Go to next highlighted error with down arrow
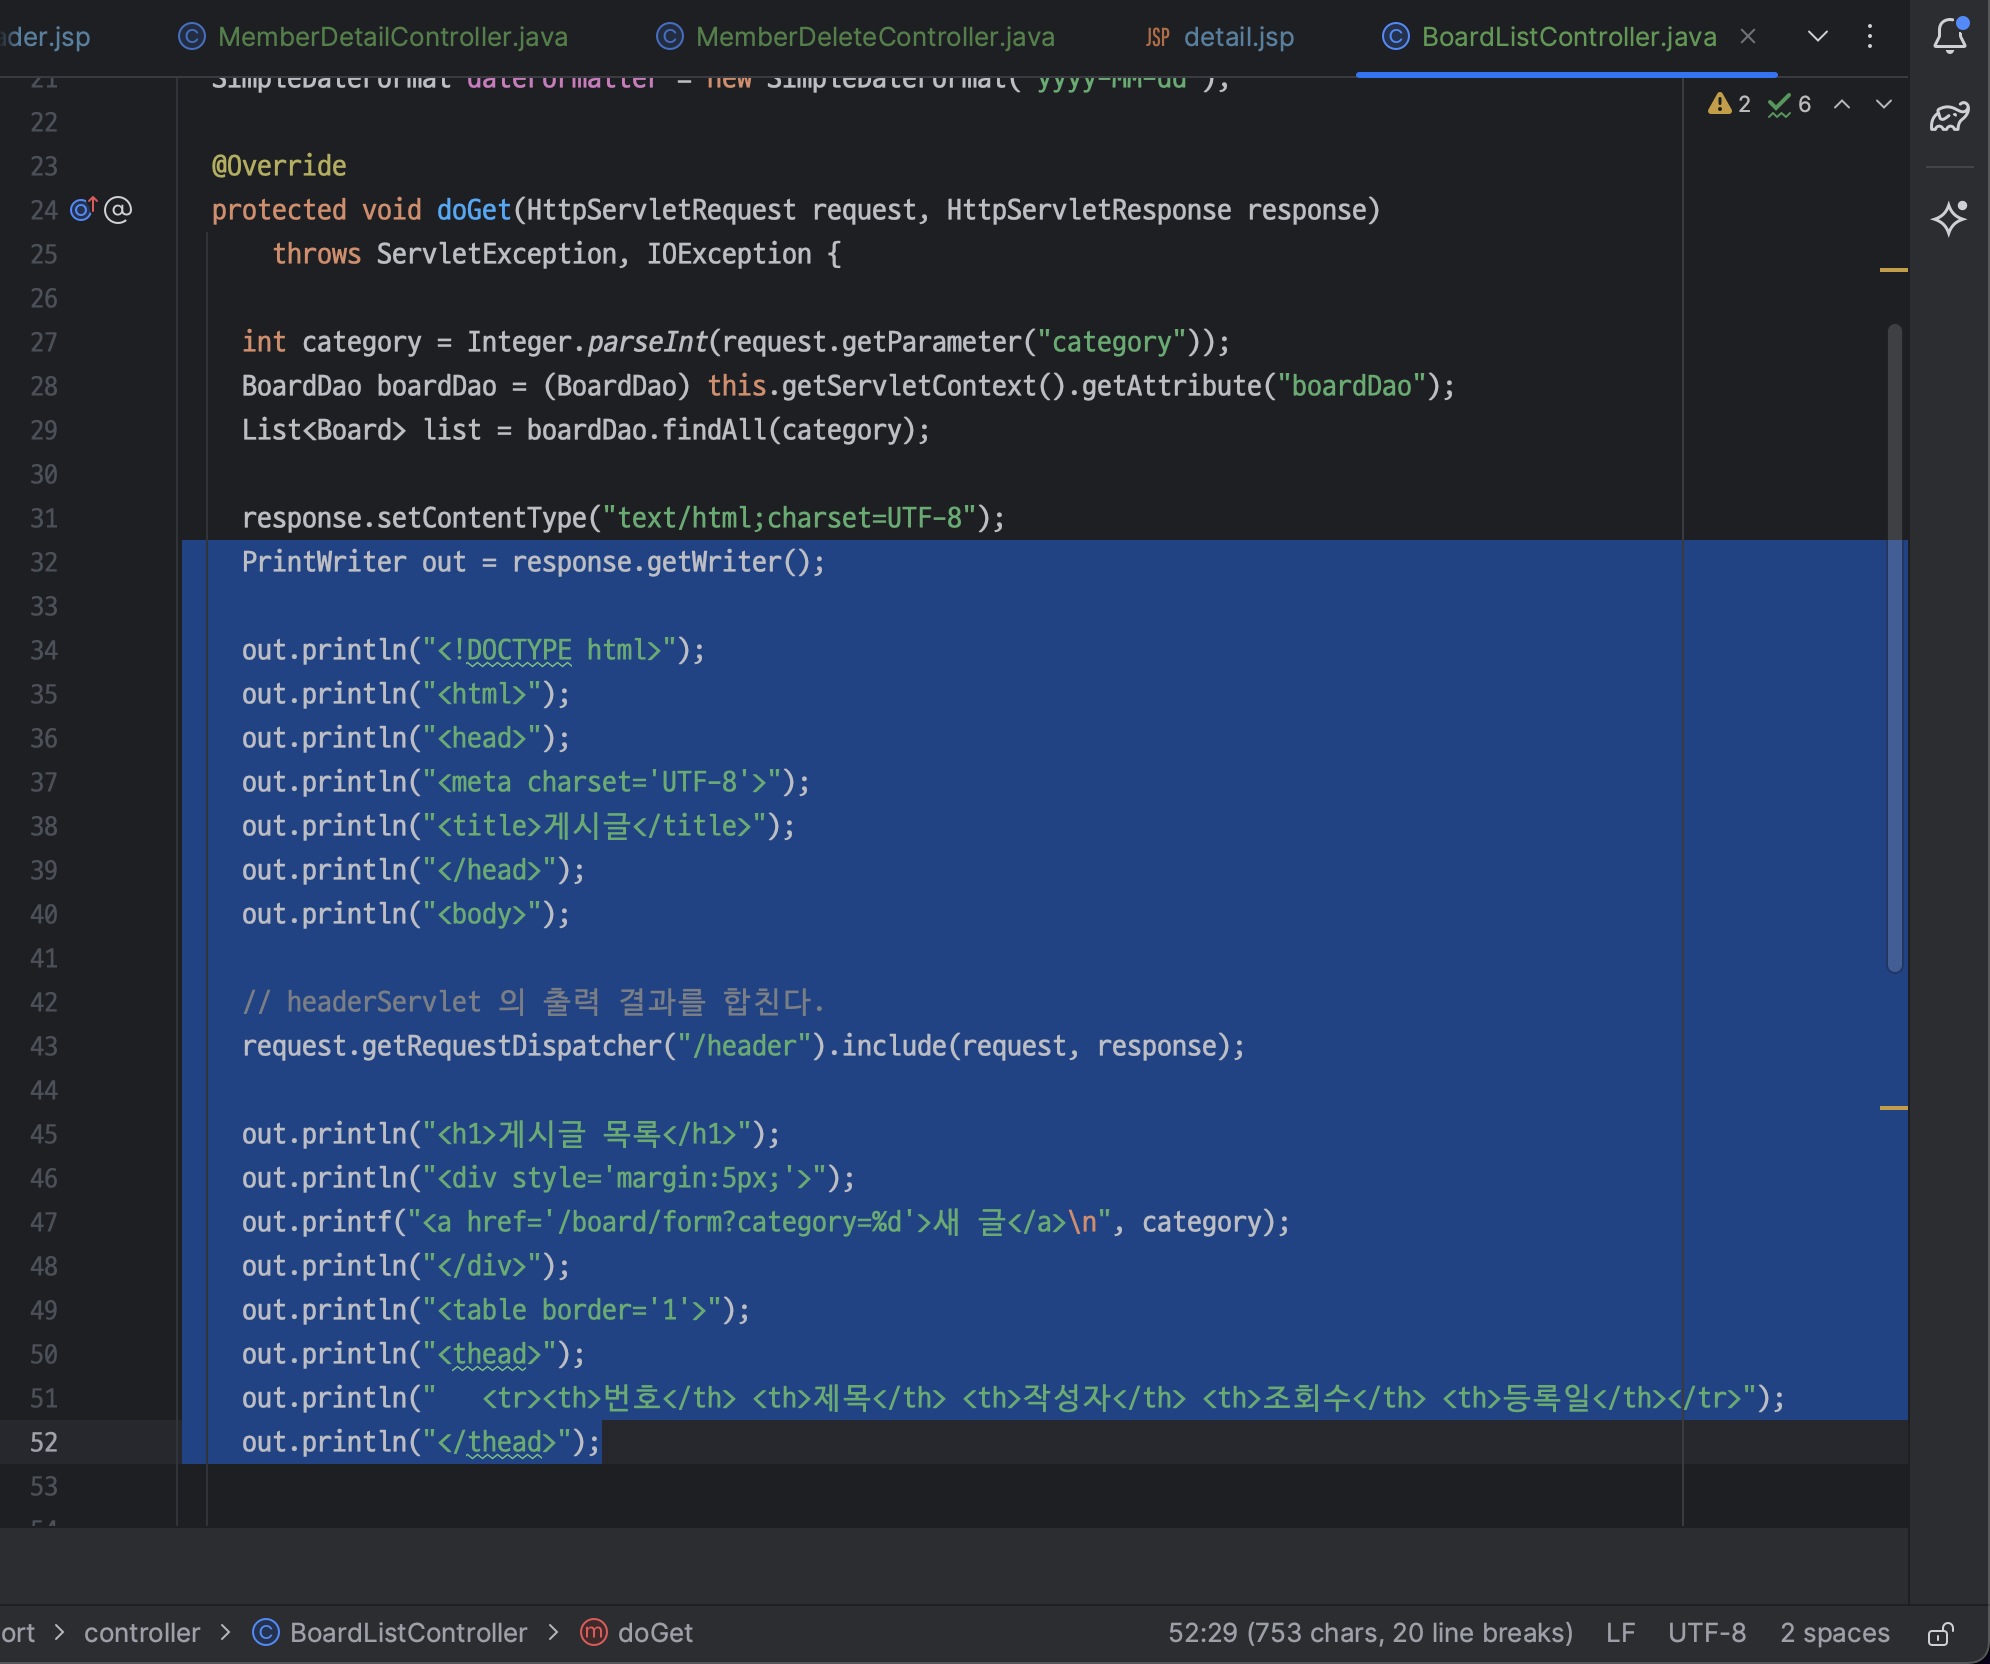Viewport: 1990px width, 1664px height. click(x=1884, y=104)
